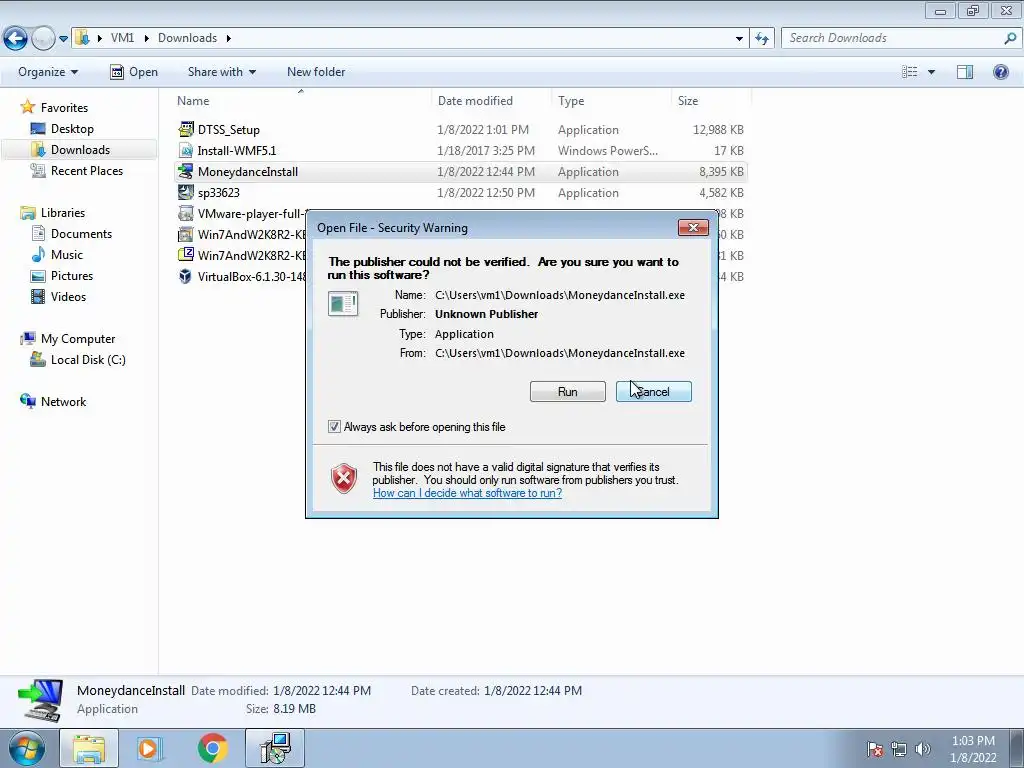Open the Help icon

tap(1000, 72)
